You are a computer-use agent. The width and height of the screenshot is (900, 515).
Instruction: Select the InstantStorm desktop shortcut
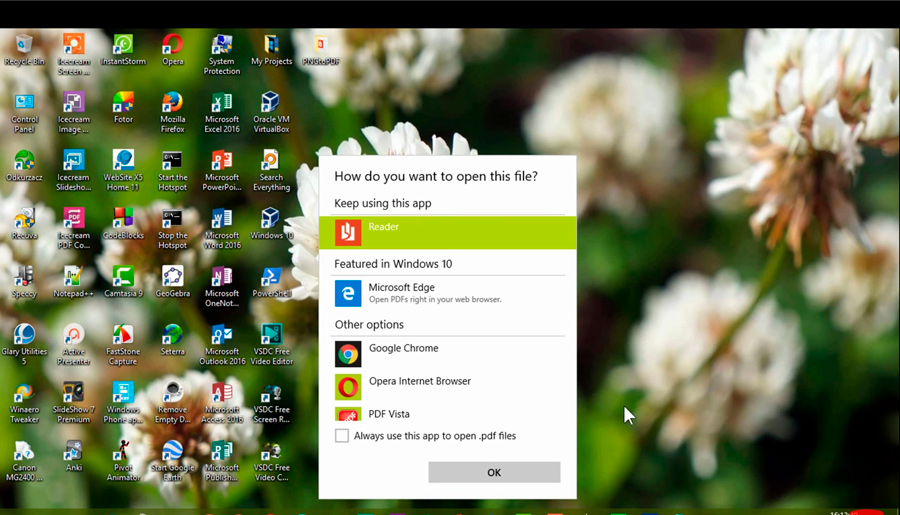tap(123, 49)
